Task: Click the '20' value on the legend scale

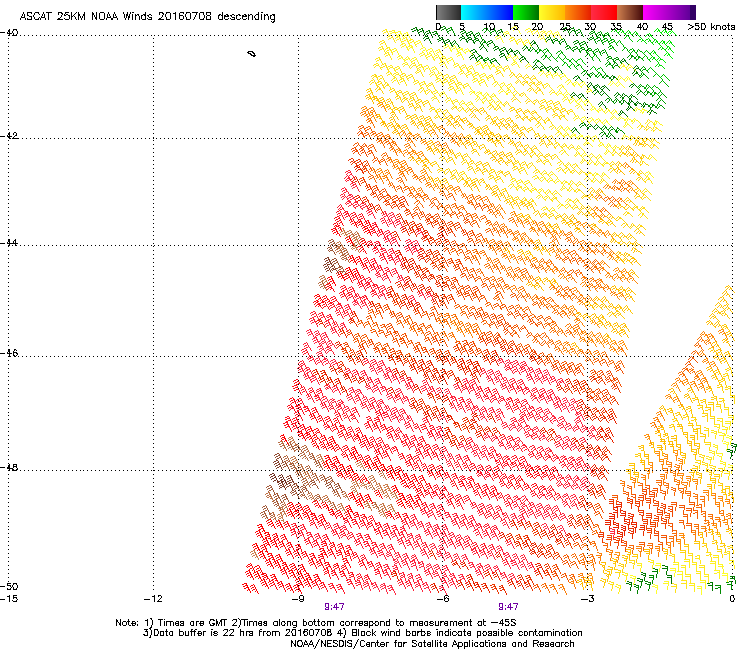Action: click(x=537, y=26)
